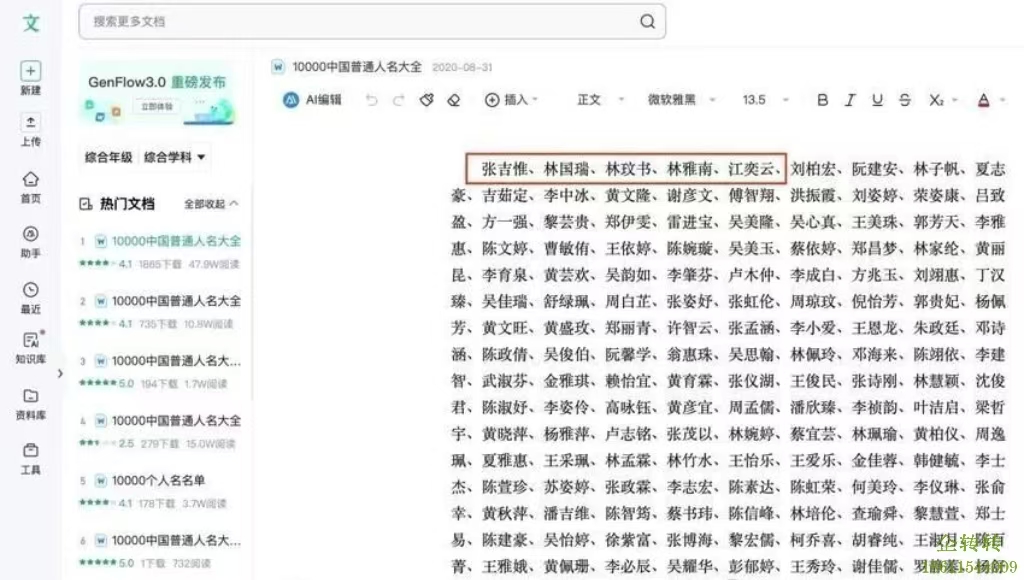This screenshot has height=580, width=1024.
Task: Expand the 综合学科 subject dropdown
Action: click(175, 157)
